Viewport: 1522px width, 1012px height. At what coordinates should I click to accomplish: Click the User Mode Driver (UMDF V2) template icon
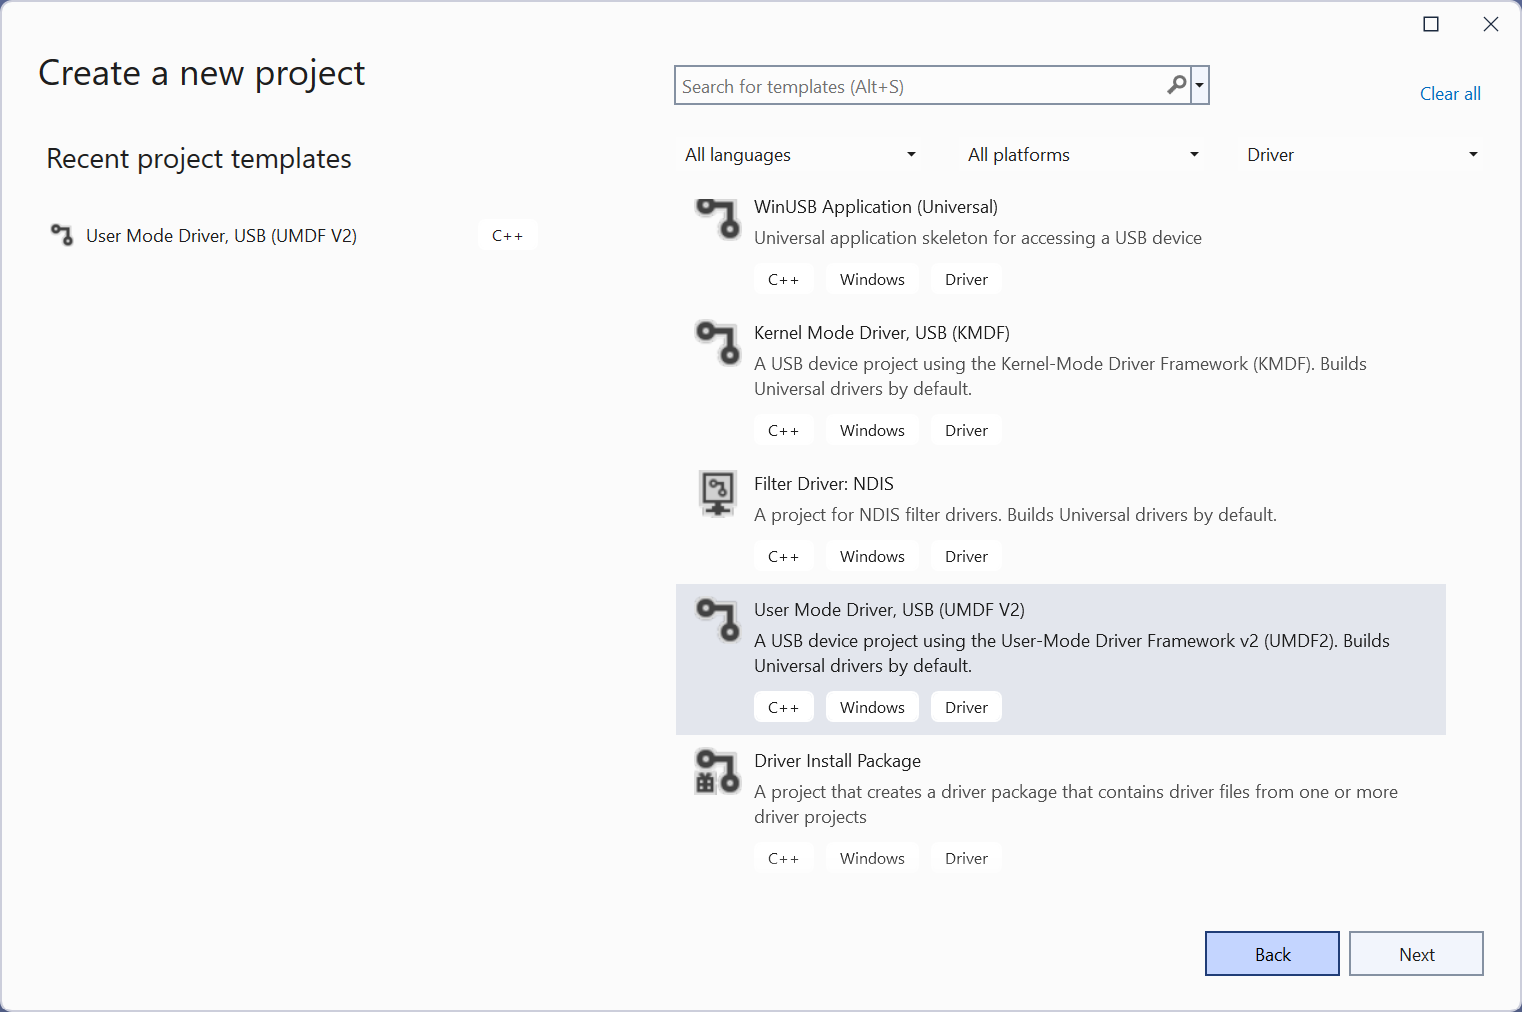coord(717,621)
